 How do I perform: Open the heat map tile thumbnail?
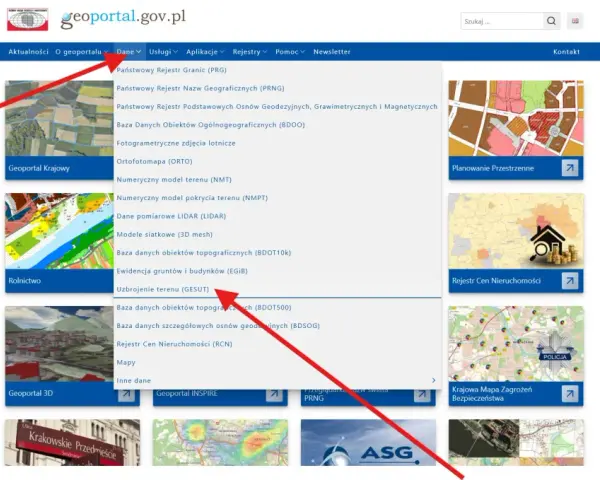220,442
